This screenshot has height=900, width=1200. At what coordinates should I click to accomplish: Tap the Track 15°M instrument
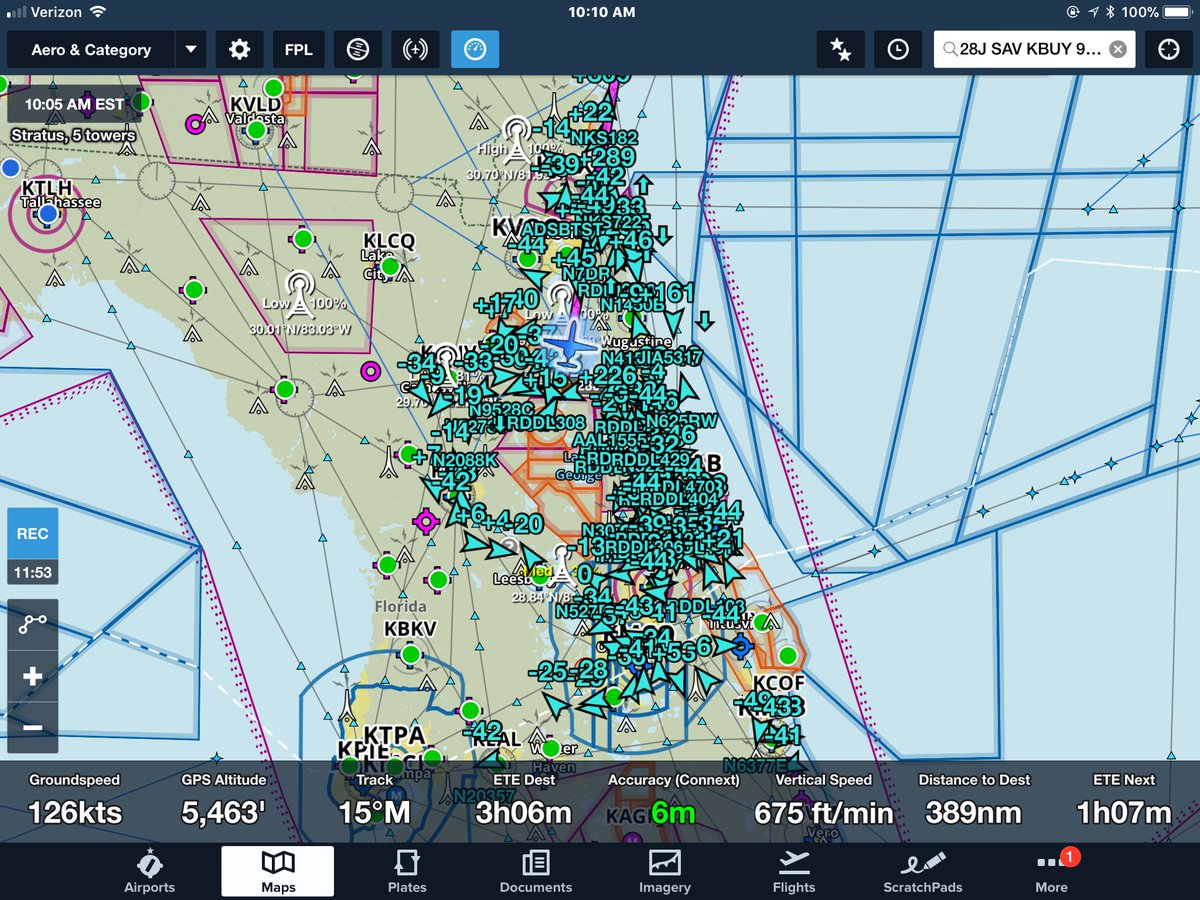[x=374, y=801]
